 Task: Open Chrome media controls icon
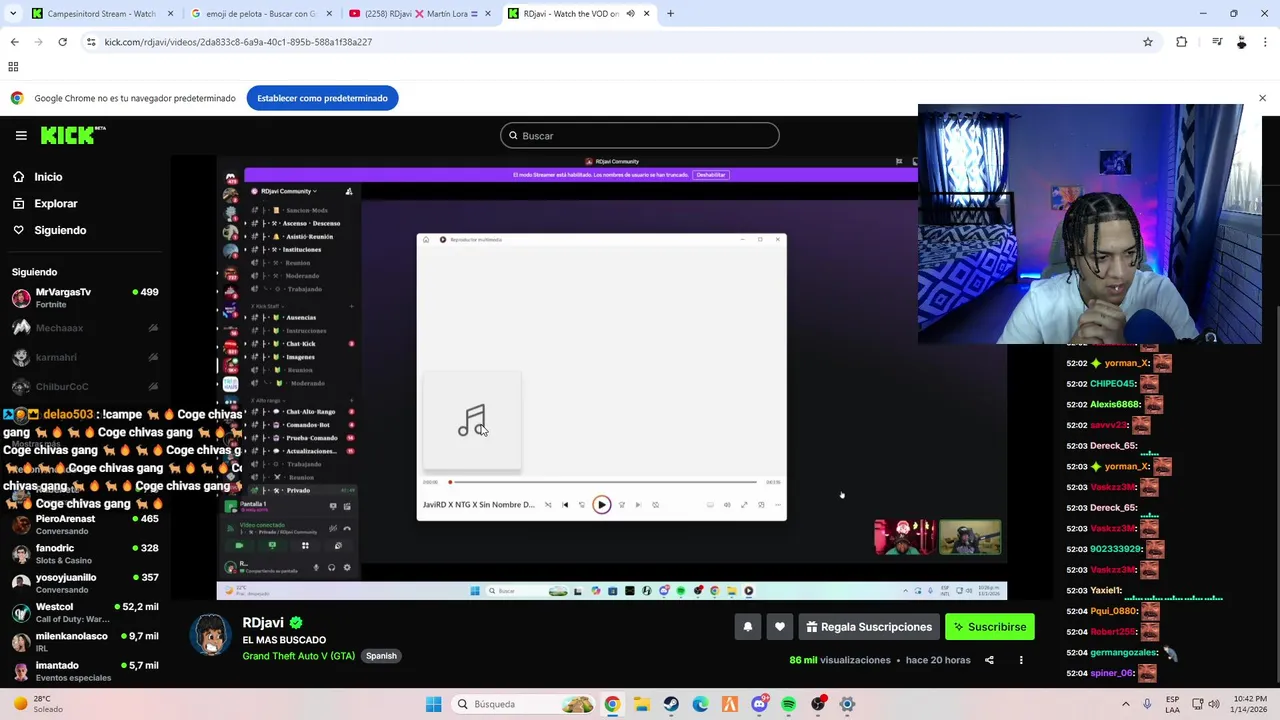1217,42
